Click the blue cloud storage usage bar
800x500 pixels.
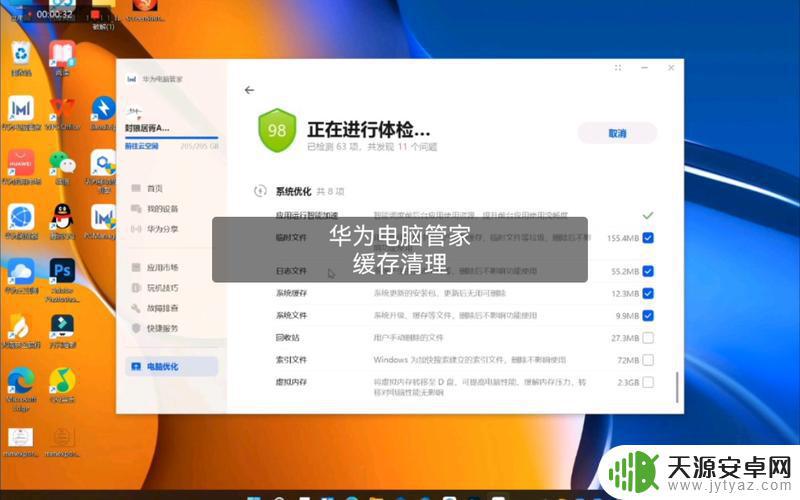[171, 138]
